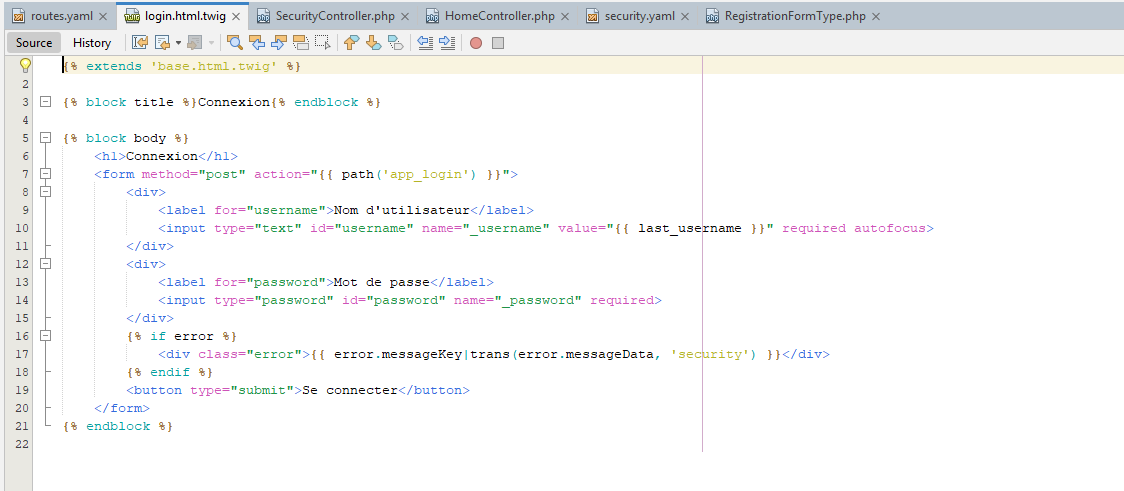The image size is (1124, 491).
Task: Click the label text 'Mot de passe'
Action: (x=381, y=282)
